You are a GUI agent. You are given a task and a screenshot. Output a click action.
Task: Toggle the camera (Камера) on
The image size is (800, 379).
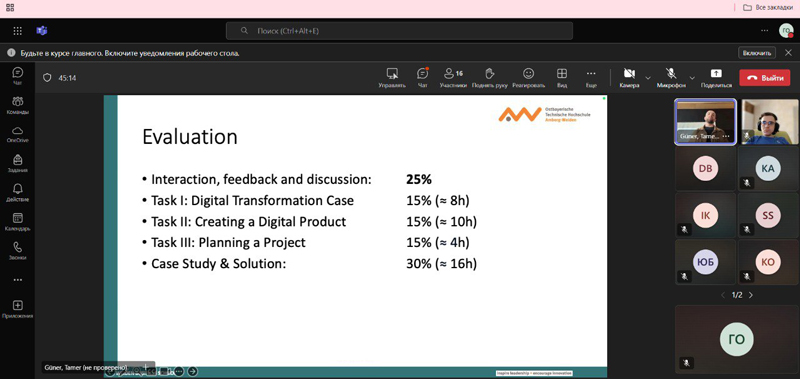pyautogui.click(x=629, y=78)
